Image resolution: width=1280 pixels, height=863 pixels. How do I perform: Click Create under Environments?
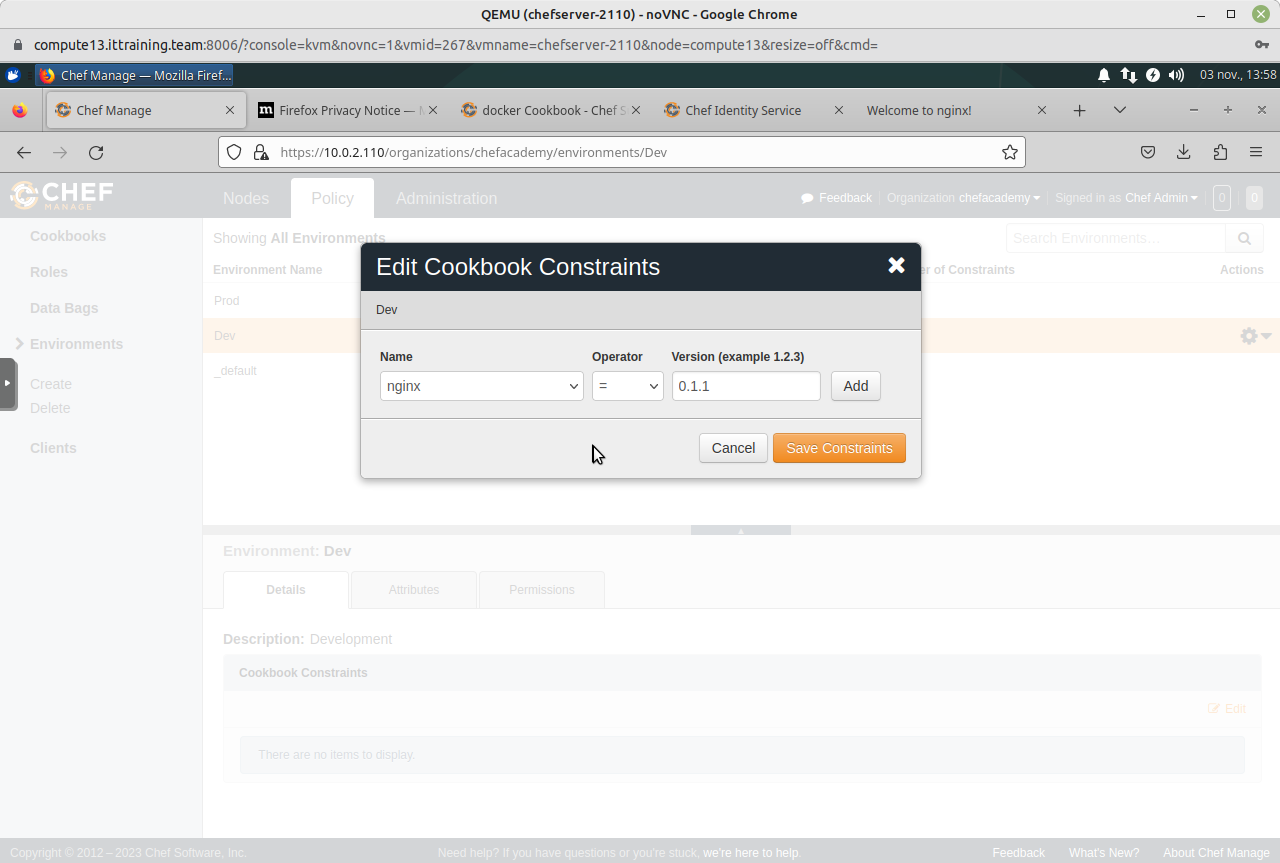pyautogui.click(x=51, y=384)
